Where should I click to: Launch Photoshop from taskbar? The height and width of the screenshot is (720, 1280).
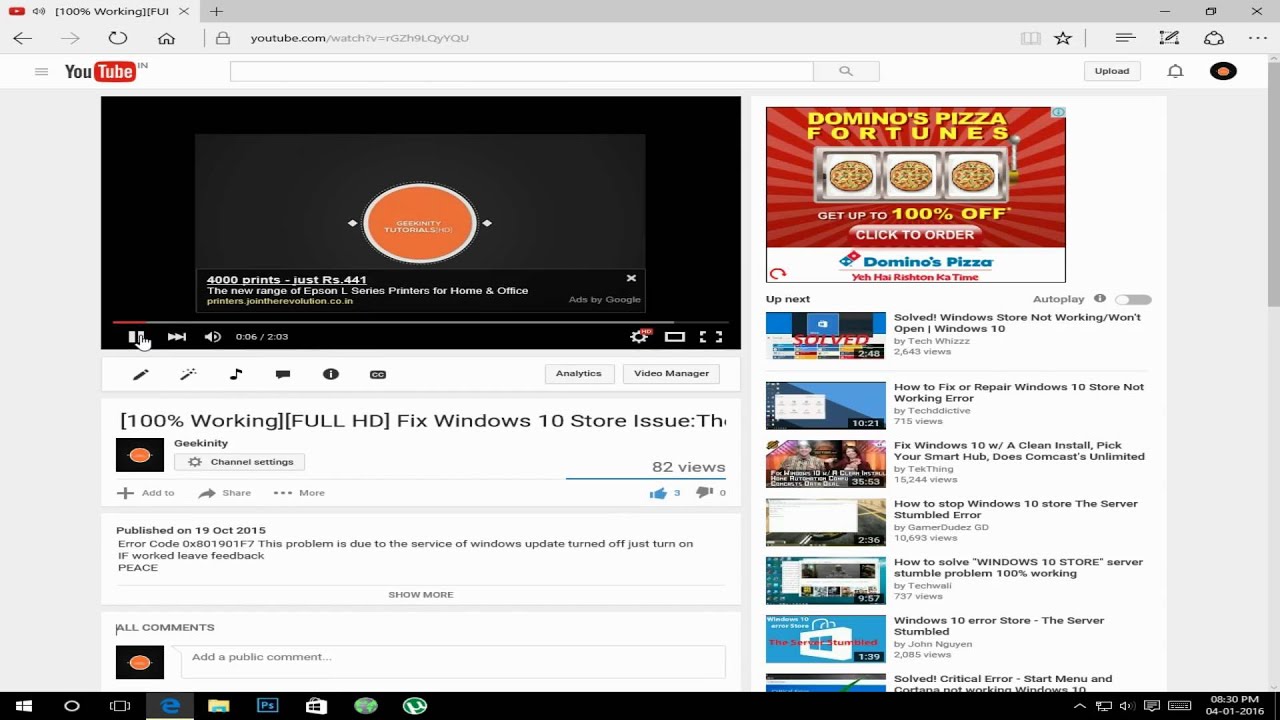[267, 706]
